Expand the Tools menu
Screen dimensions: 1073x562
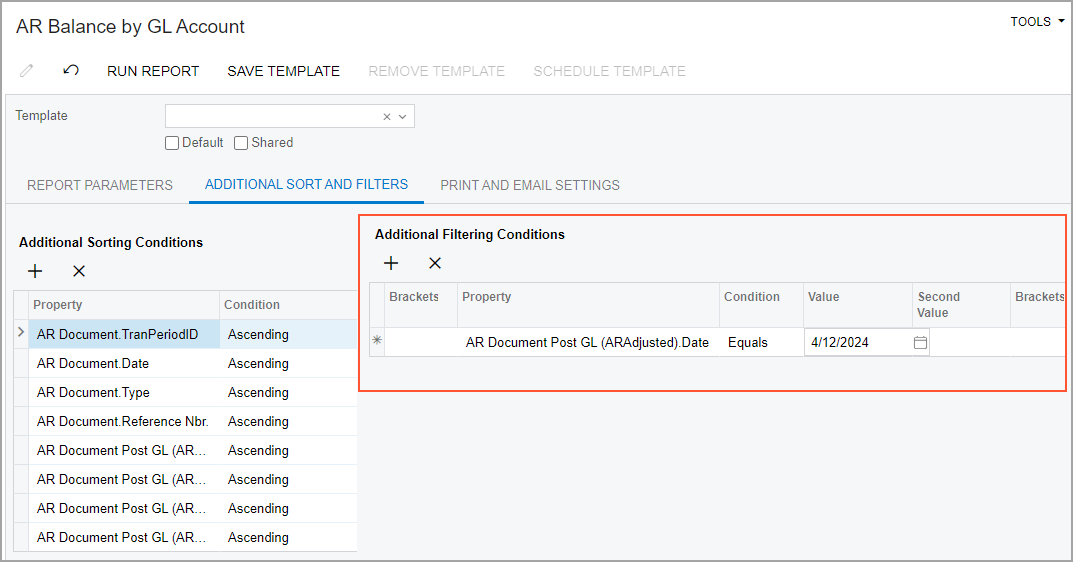pos(1037,22)
